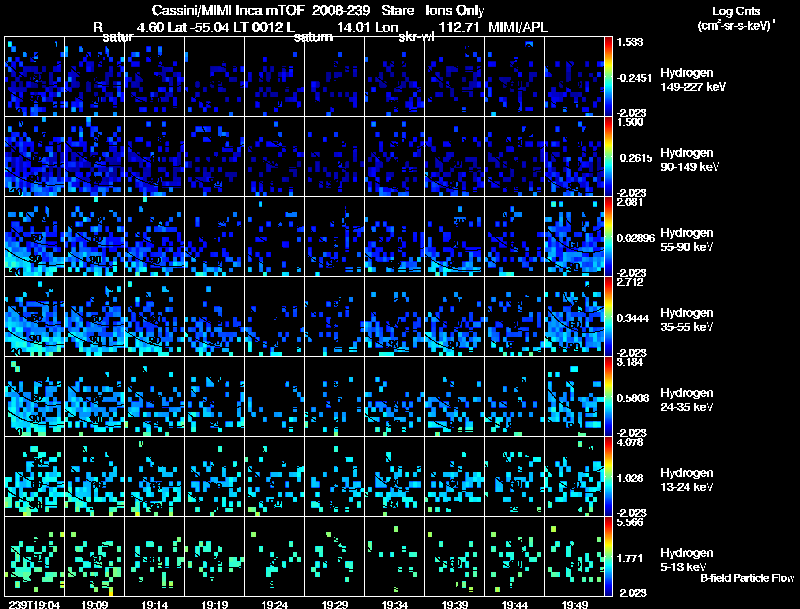The image size is (800, 609).
Task: Click the 19:49 time label
Action: click(574, 604)
